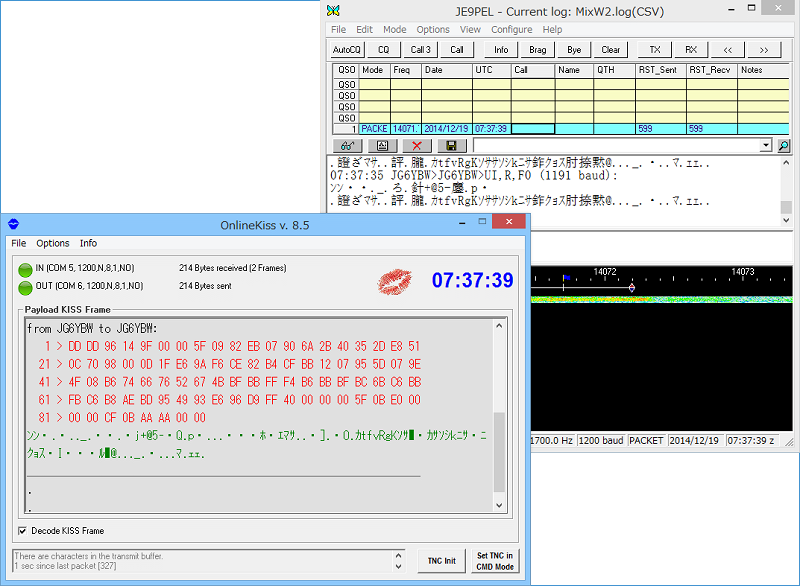Click the callbook lookup icon button
Image resolution: width=800 pixels, height=586 pixels.
[382, 146]
